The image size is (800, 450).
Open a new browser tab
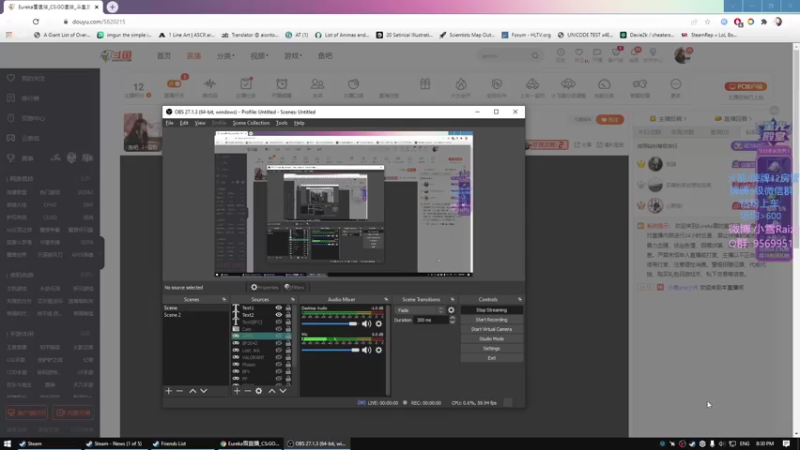tap(112, 7)
